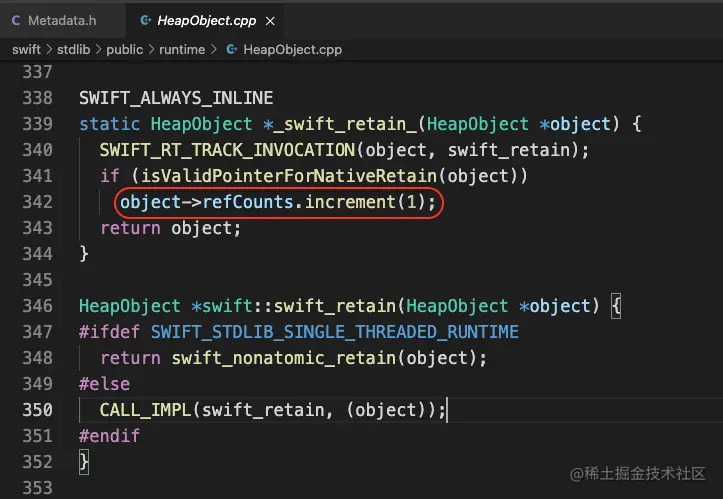Close the HeapObject.cpp tab
This screenshot has width=723, height=499.
[270, 21]
